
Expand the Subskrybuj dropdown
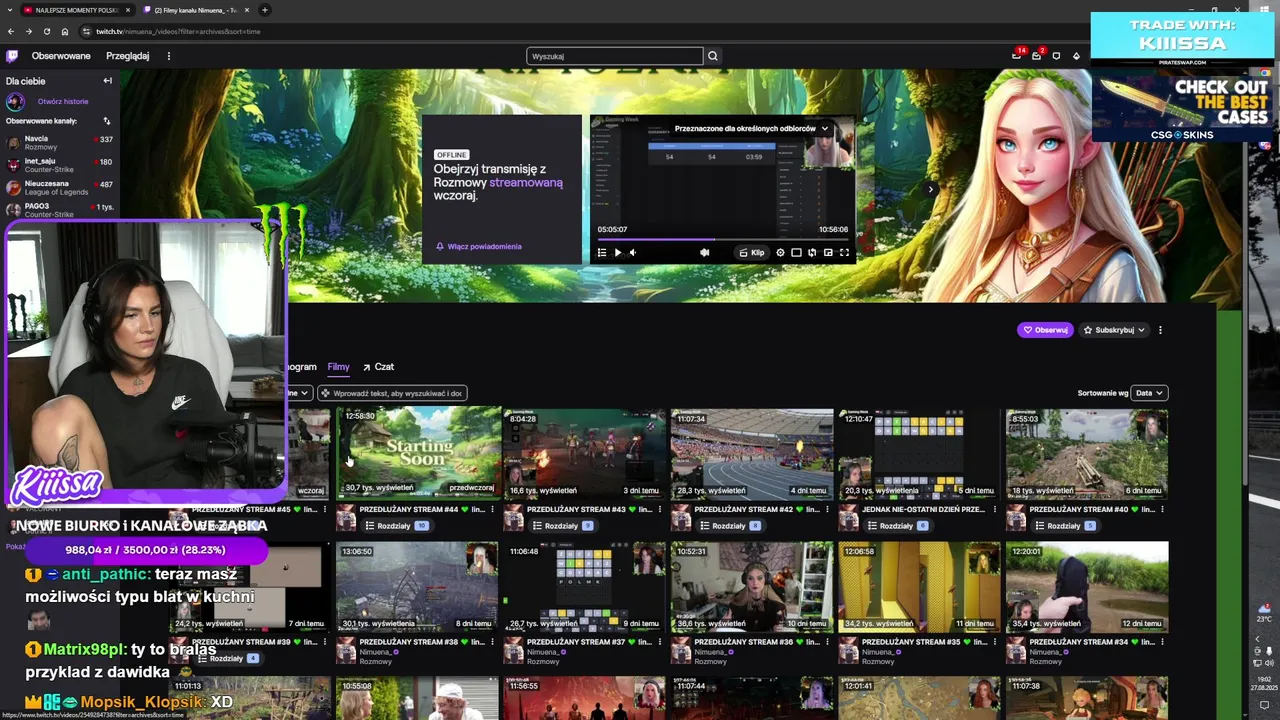point(1114,330)
